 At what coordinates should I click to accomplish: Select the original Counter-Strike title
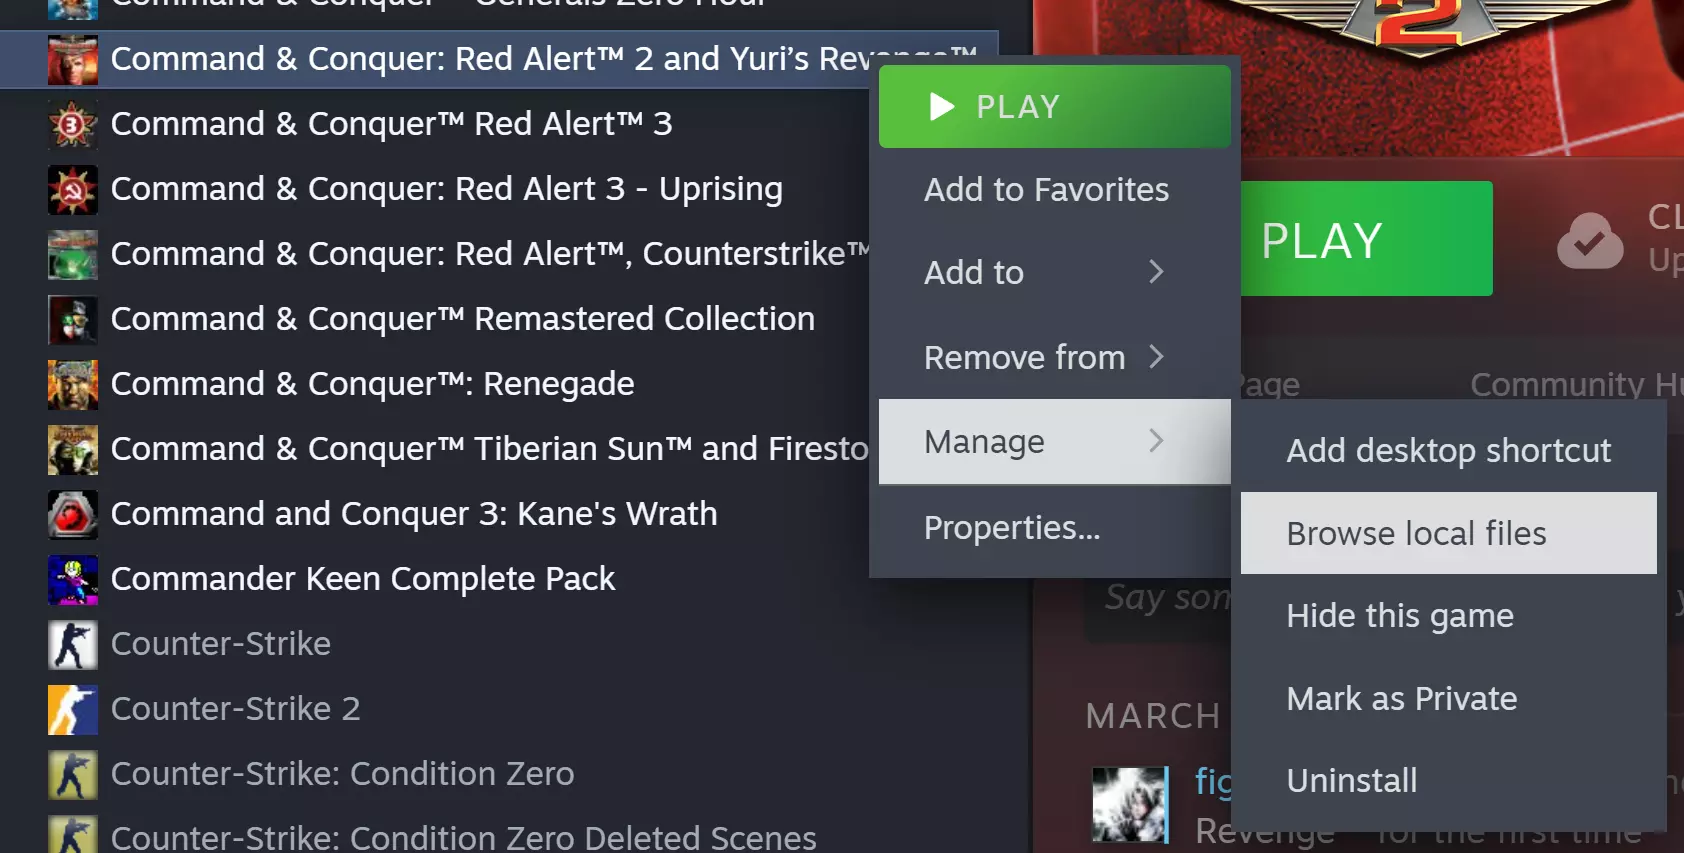221,644
